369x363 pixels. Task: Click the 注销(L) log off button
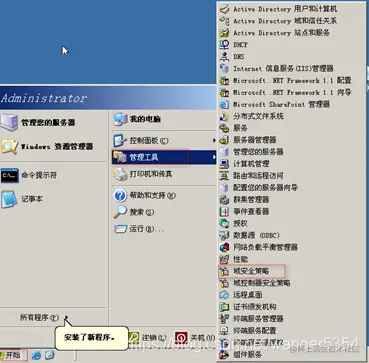pos(148,338)
